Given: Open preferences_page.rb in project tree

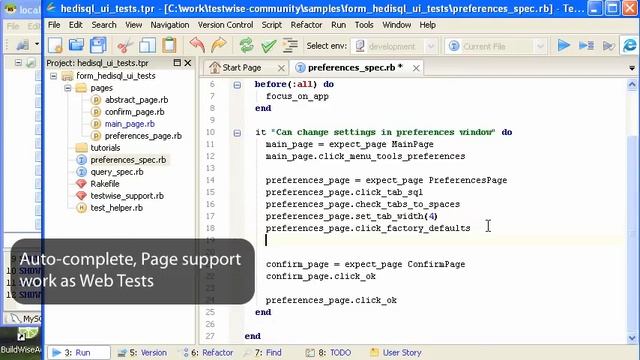Looking at the screenshot, I should click(x=143, y=136).
